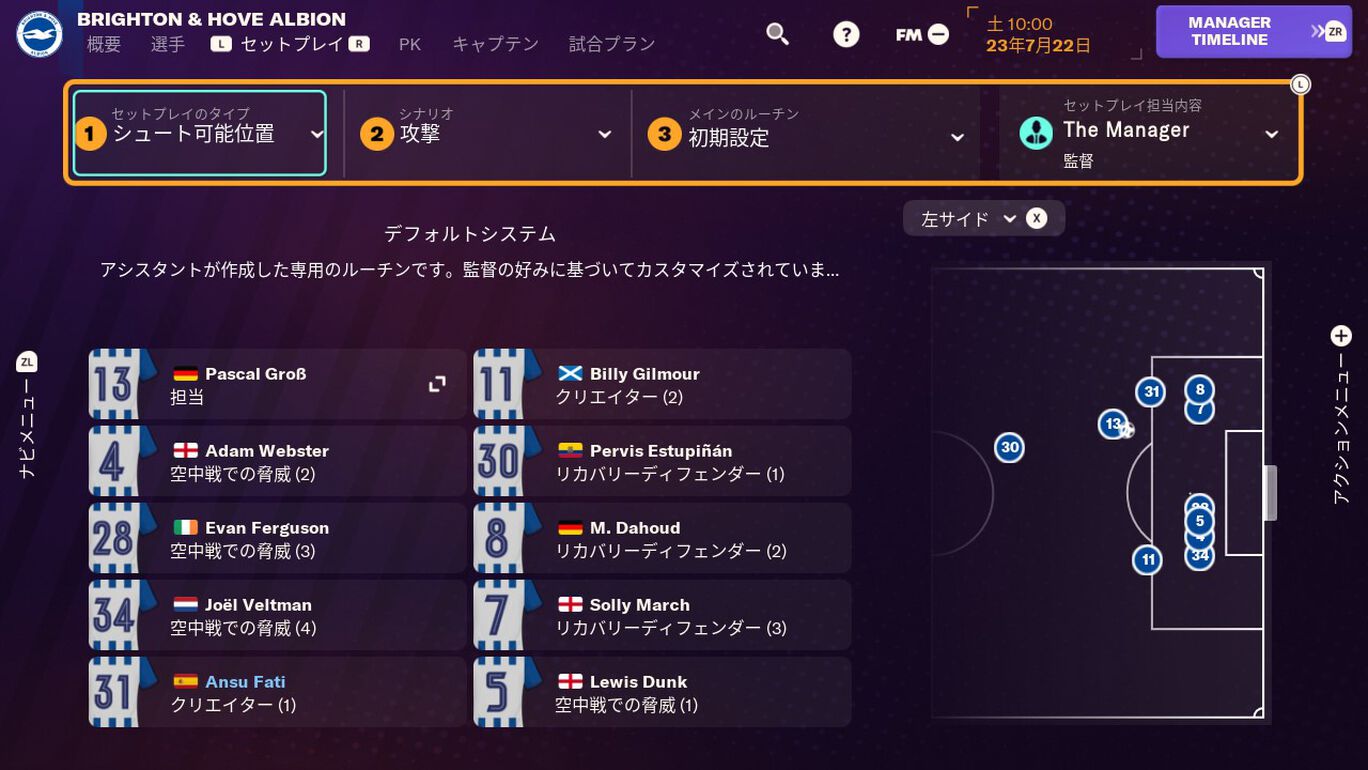Click the Manager Timeline button

[1253, 31]
